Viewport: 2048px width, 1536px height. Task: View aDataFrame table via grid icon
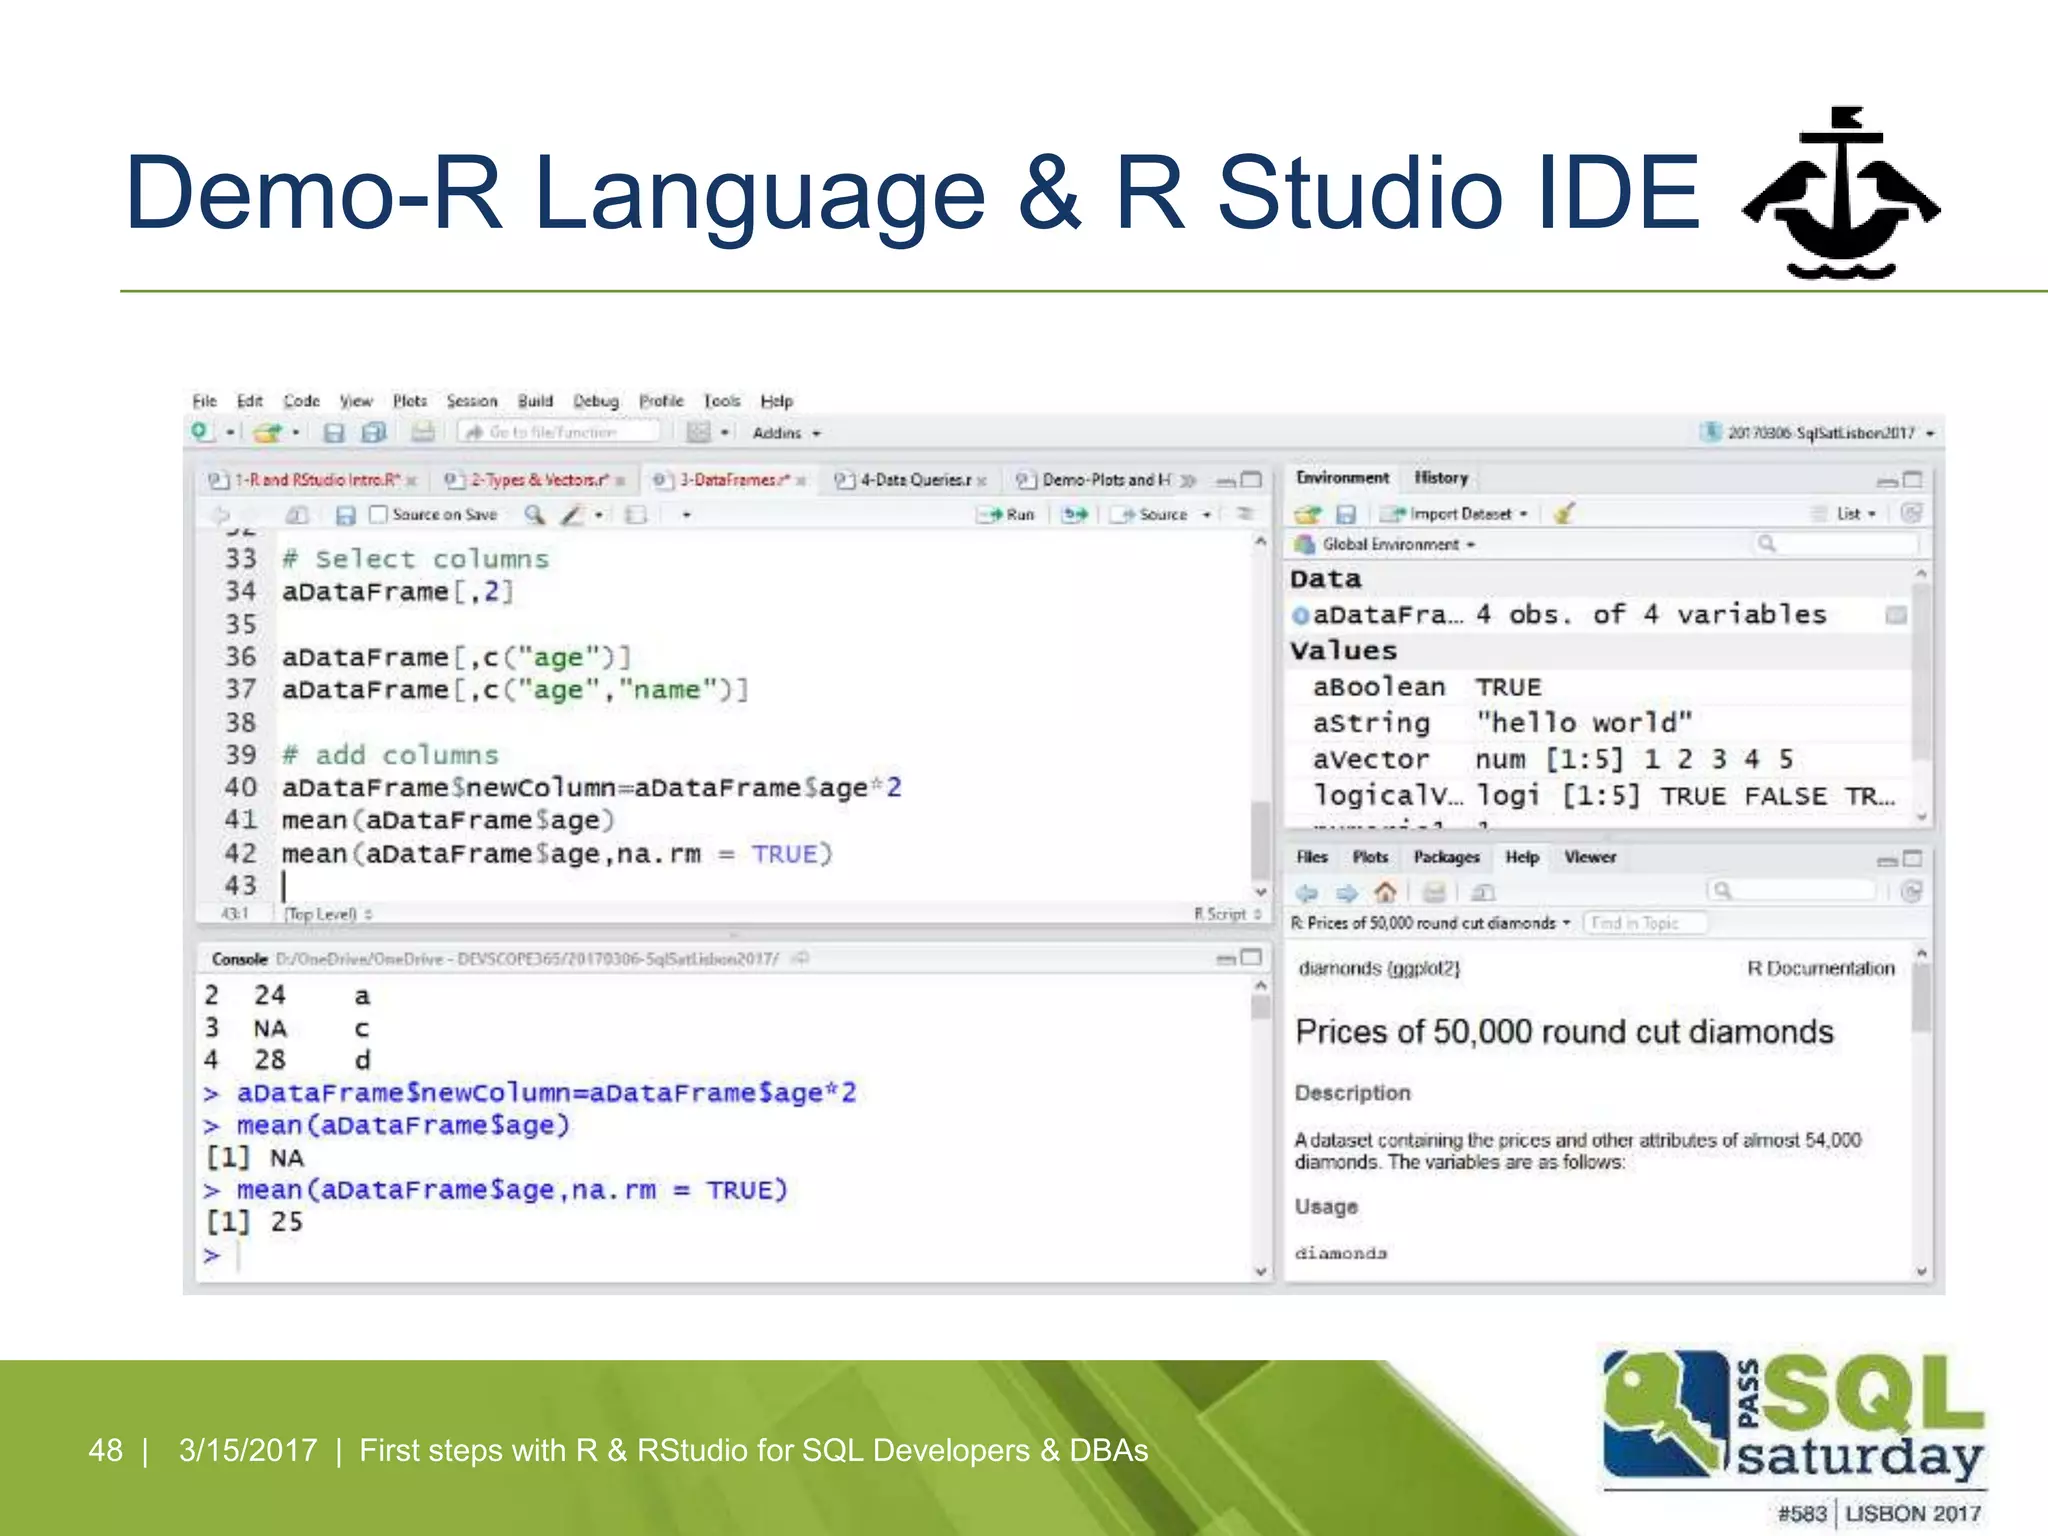[x=1896, y=615]
